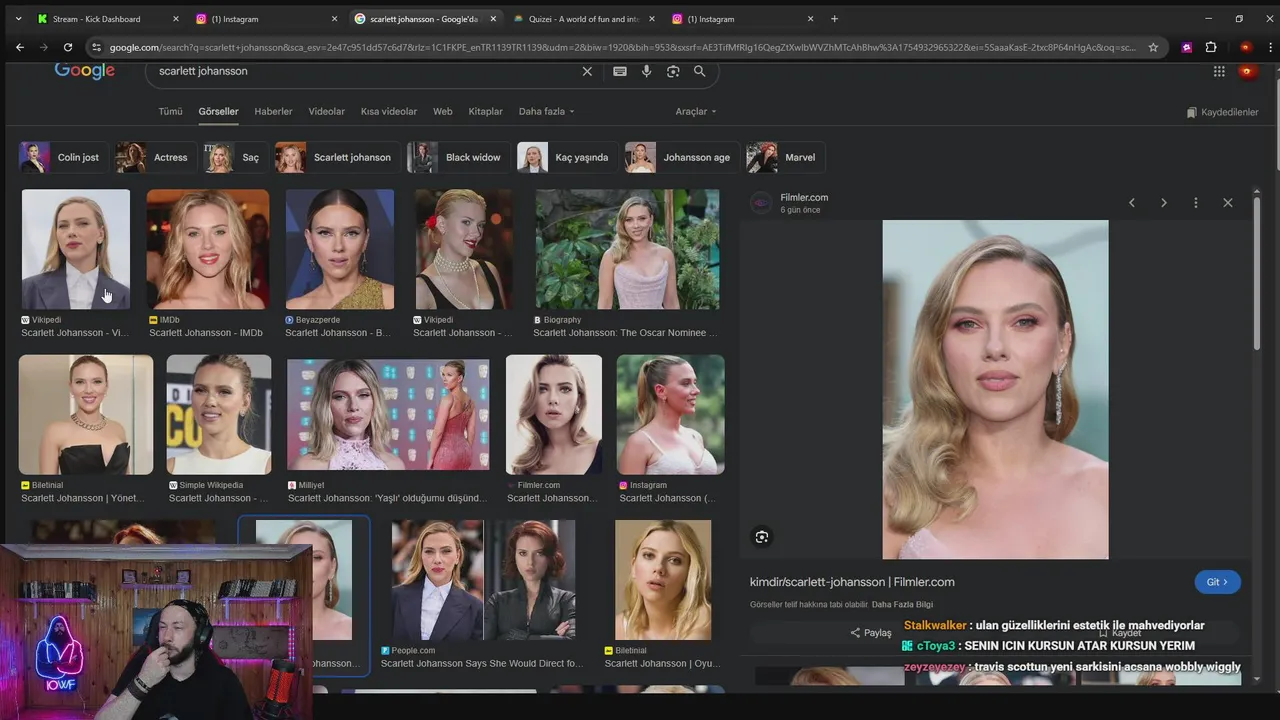
Task: Open the Google account avatar
Action: pyautogui.click(x=1246, y=71)
